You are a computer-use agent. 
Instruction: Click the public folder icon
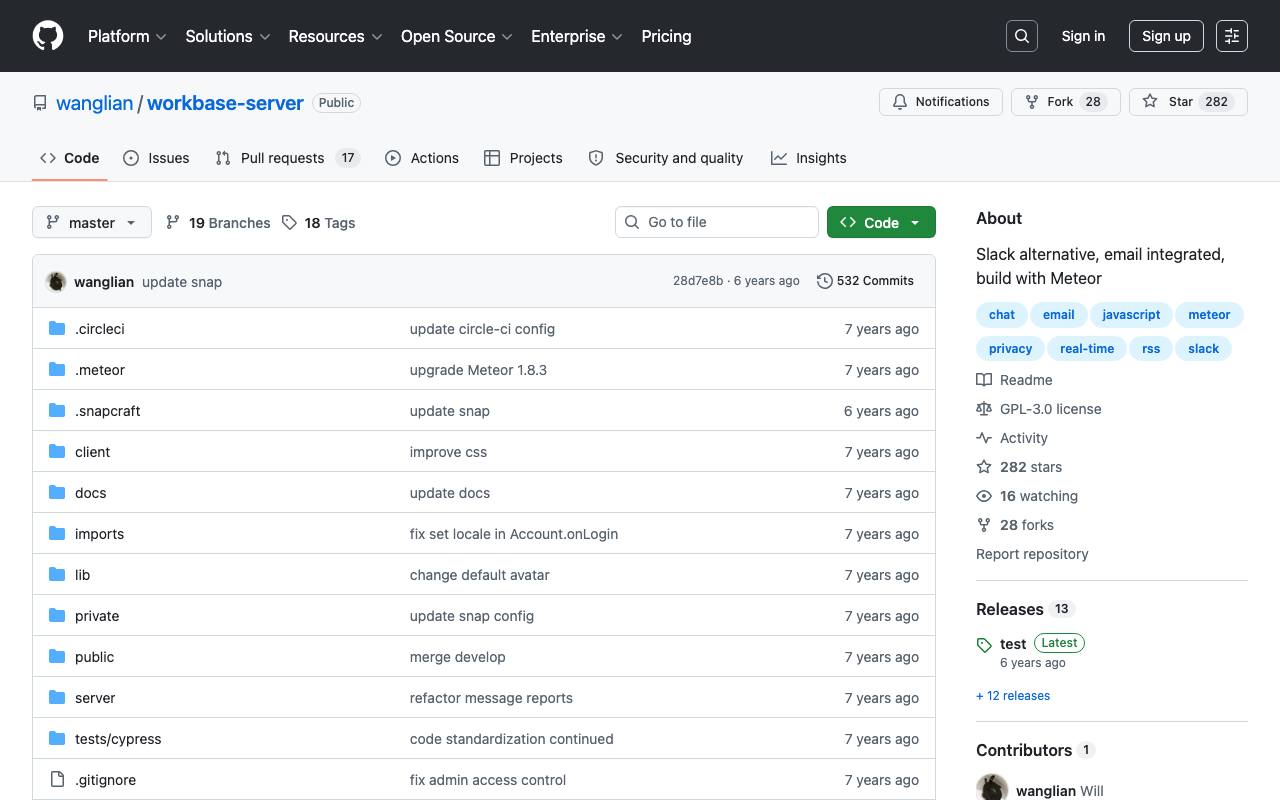pyautogui.click(x=57, y=657)
